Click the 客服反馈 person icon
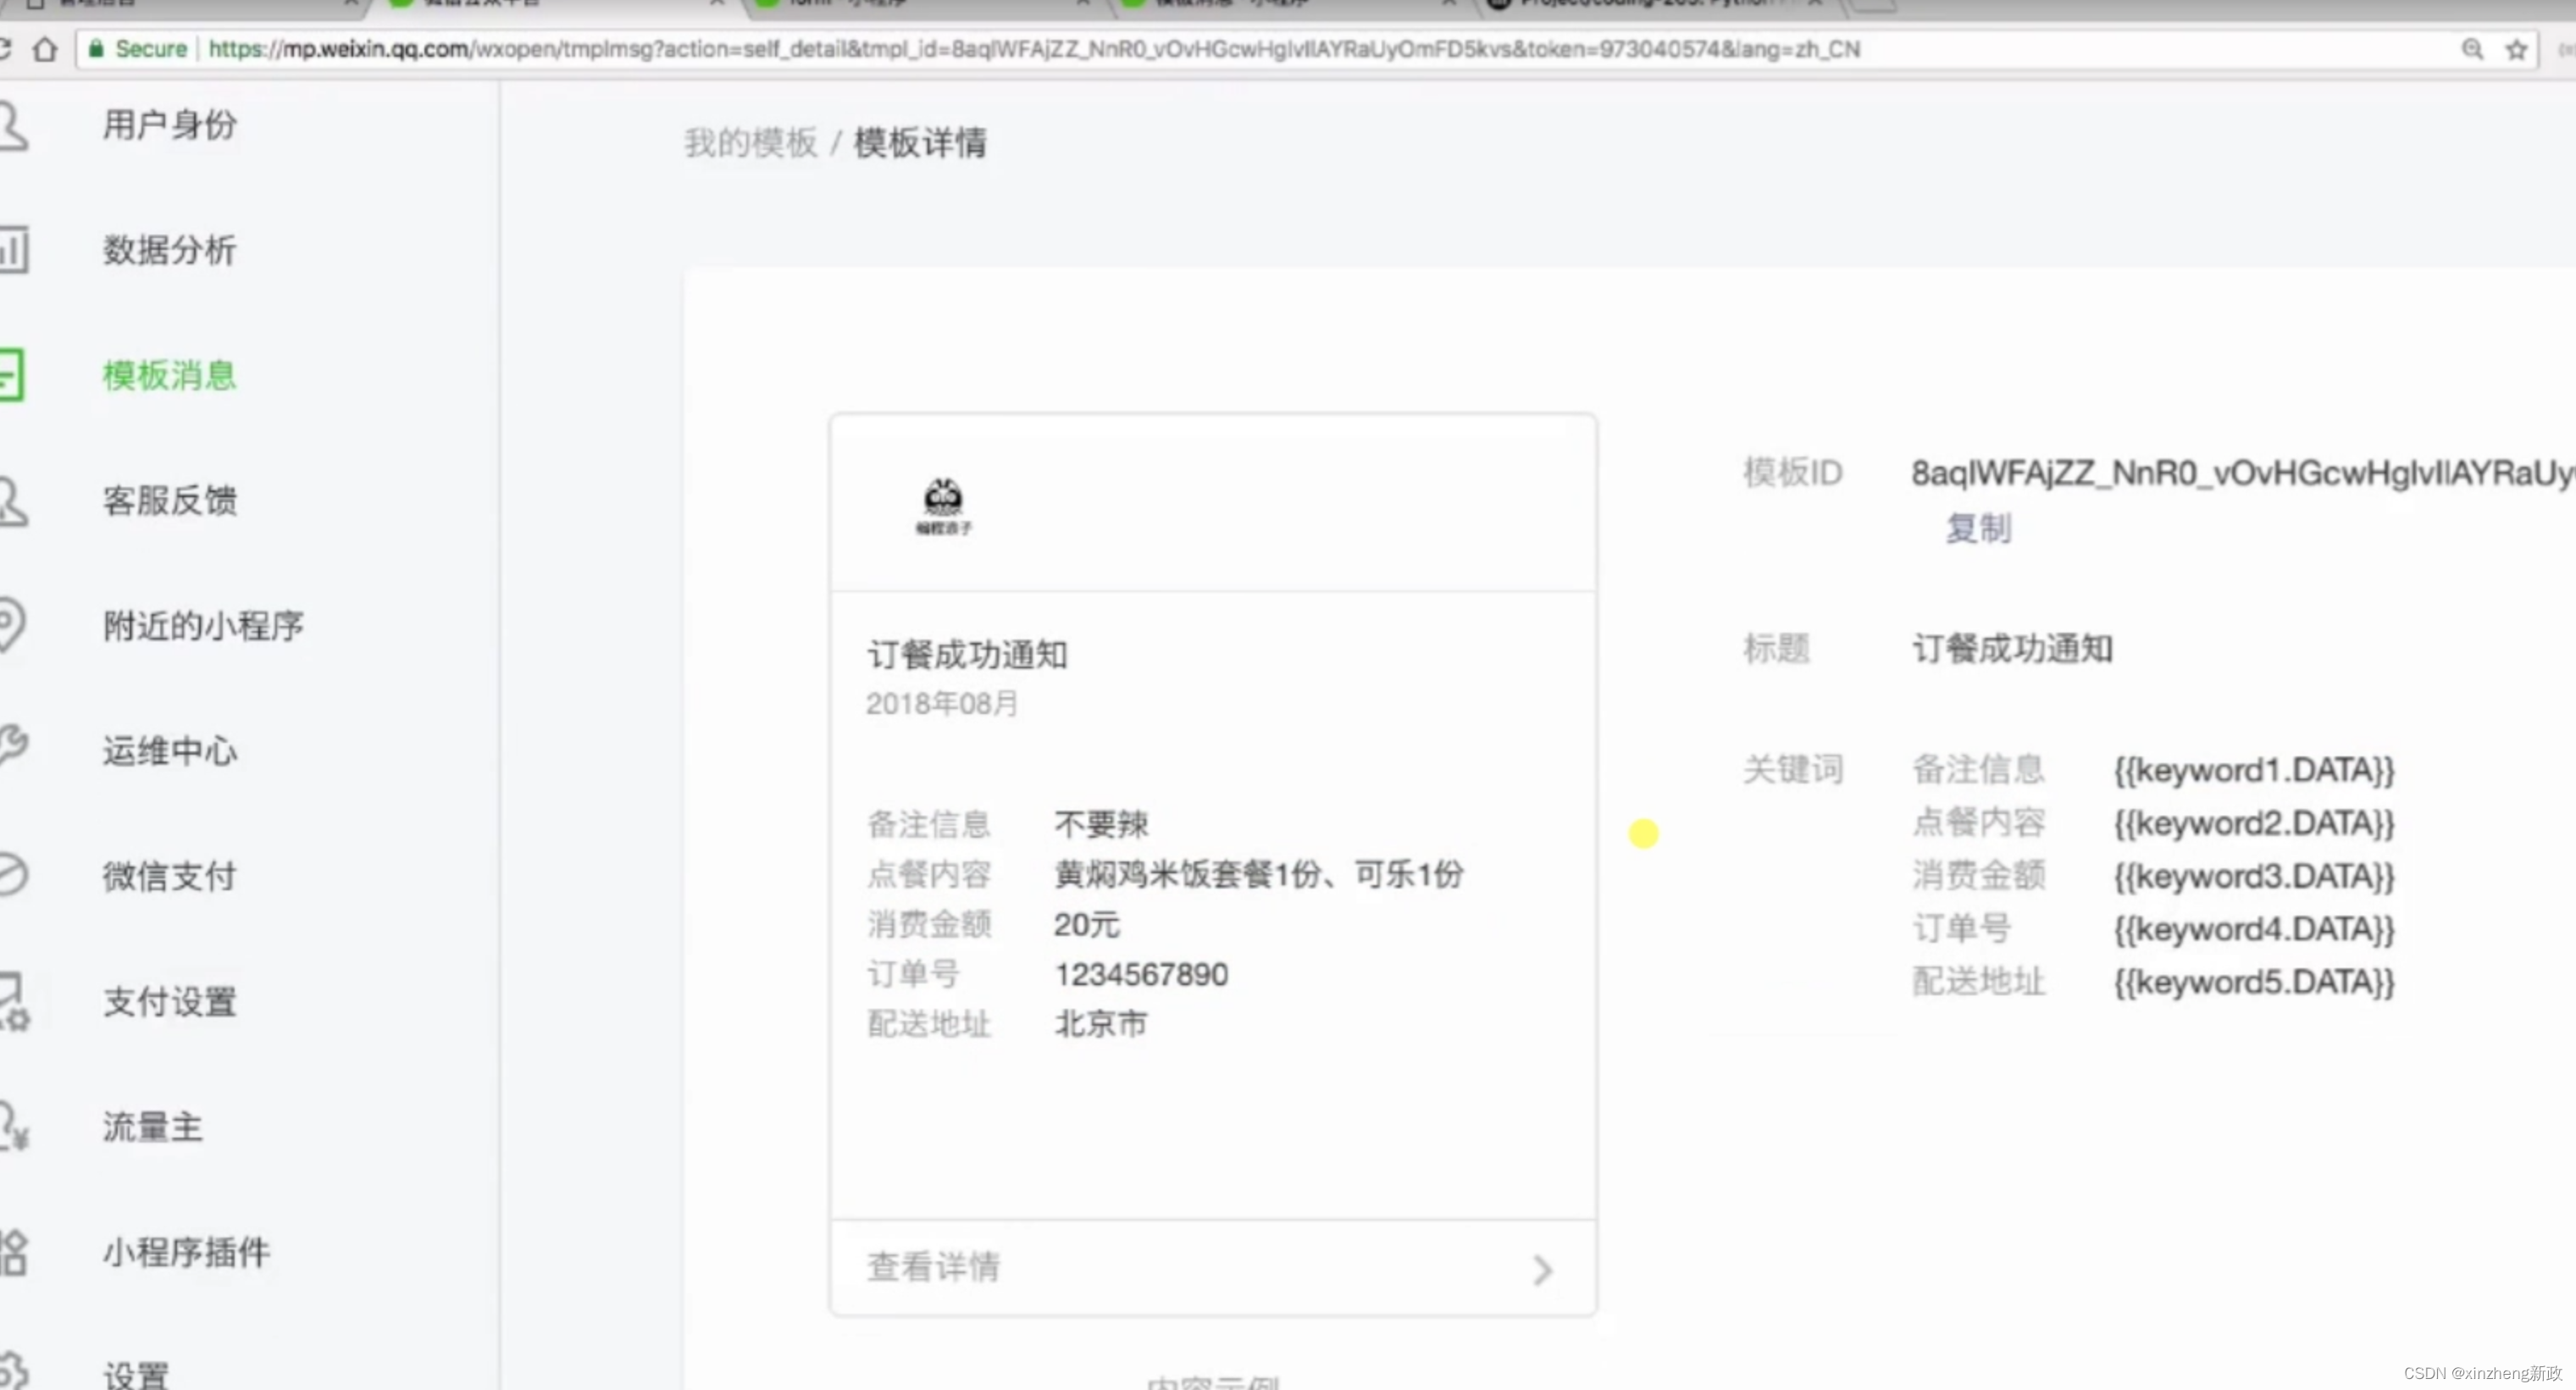 tap(12, 501)
